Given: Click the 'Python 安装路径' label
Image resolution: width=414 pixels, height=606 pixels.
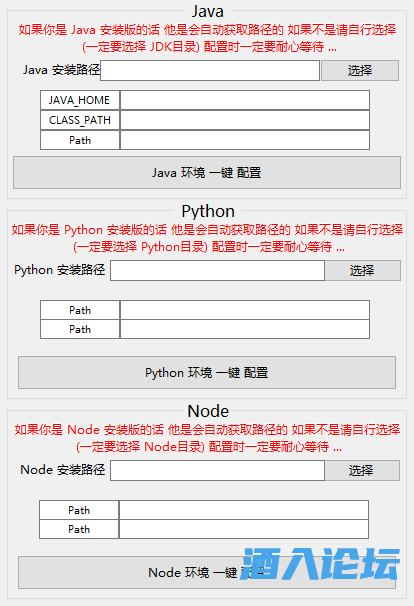Looking at the screenshot, I should (x=60, y=270).
